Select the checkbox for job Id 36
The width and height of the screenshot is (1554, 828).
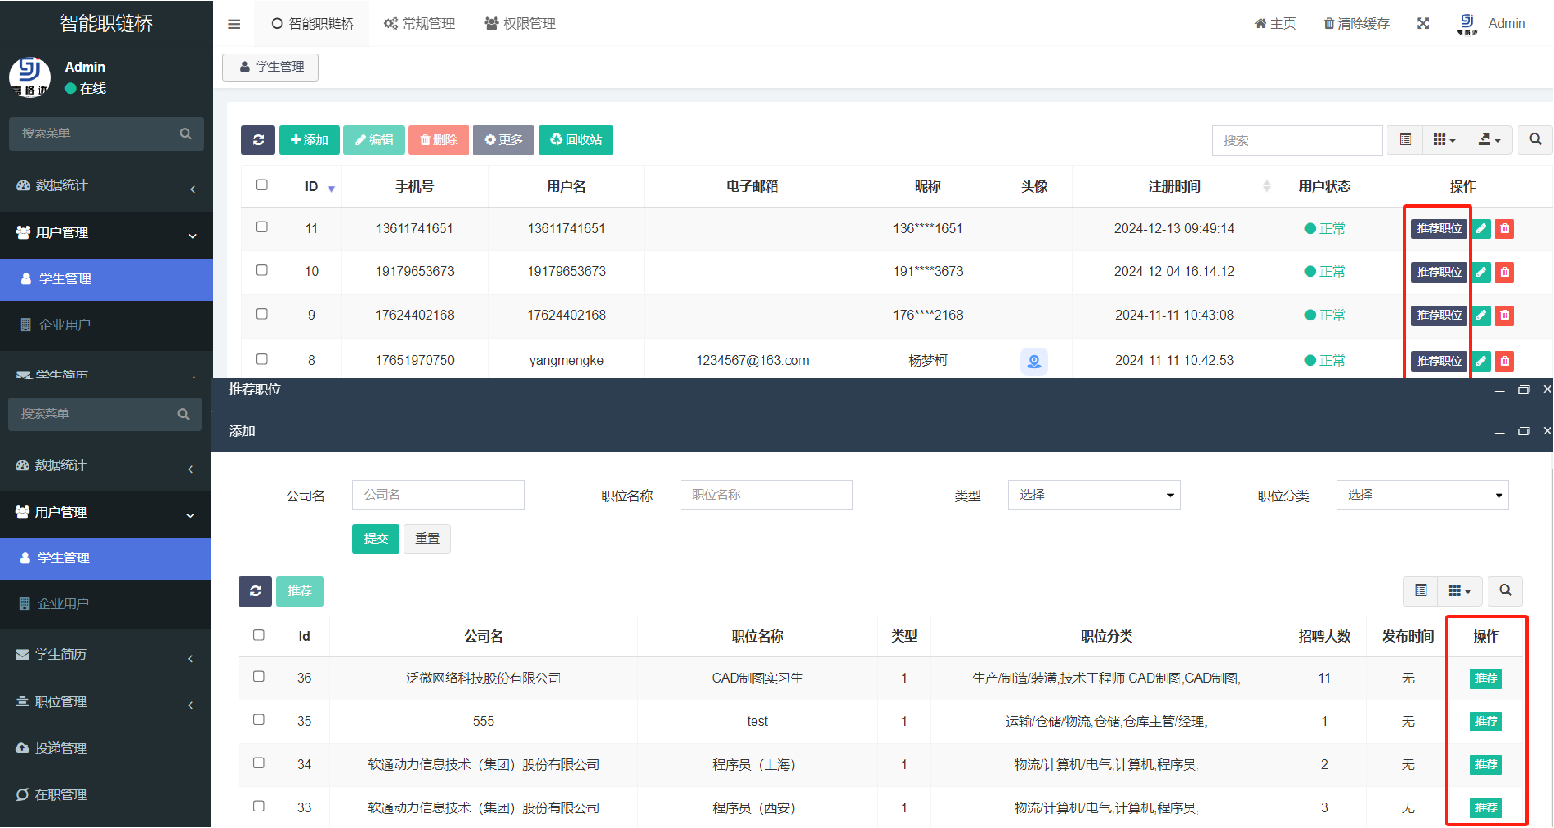pyautogui.click(x=259, y=677)
